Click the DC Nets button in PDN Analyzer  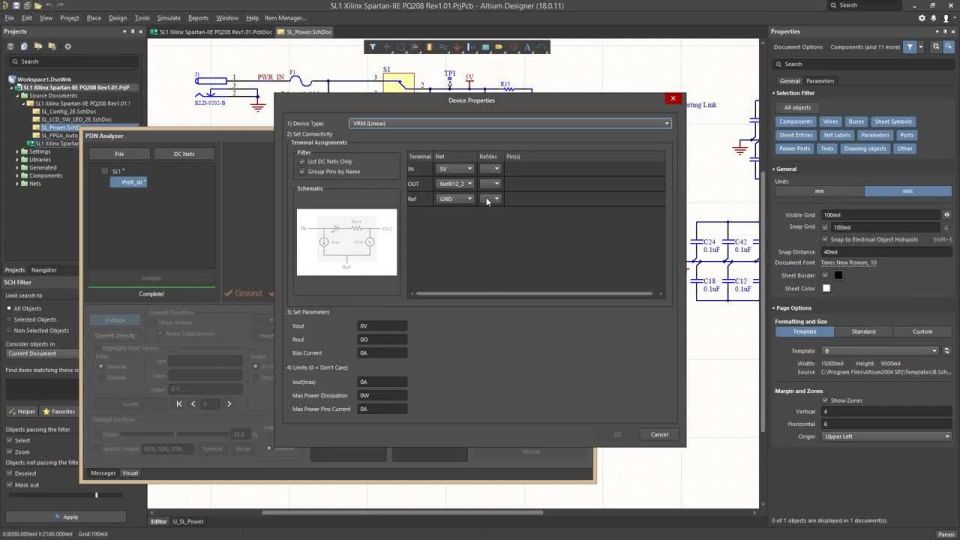pos(184,154)
